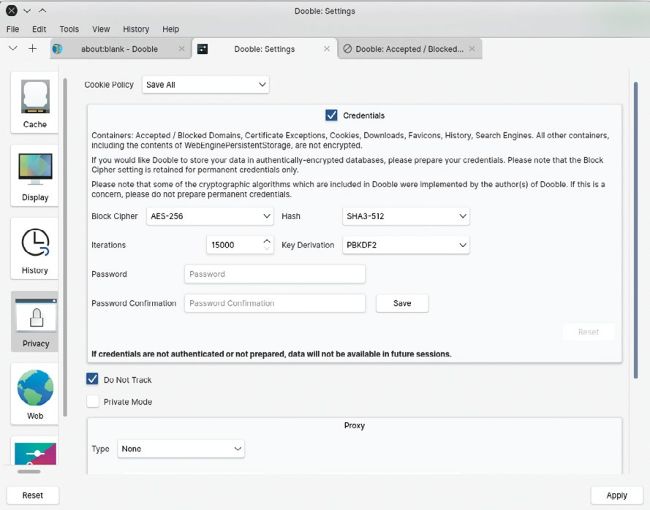Viewport: 650px width, 510px height.
Task: Increase the Iterations spinbox value
Action: pos(267,240)
